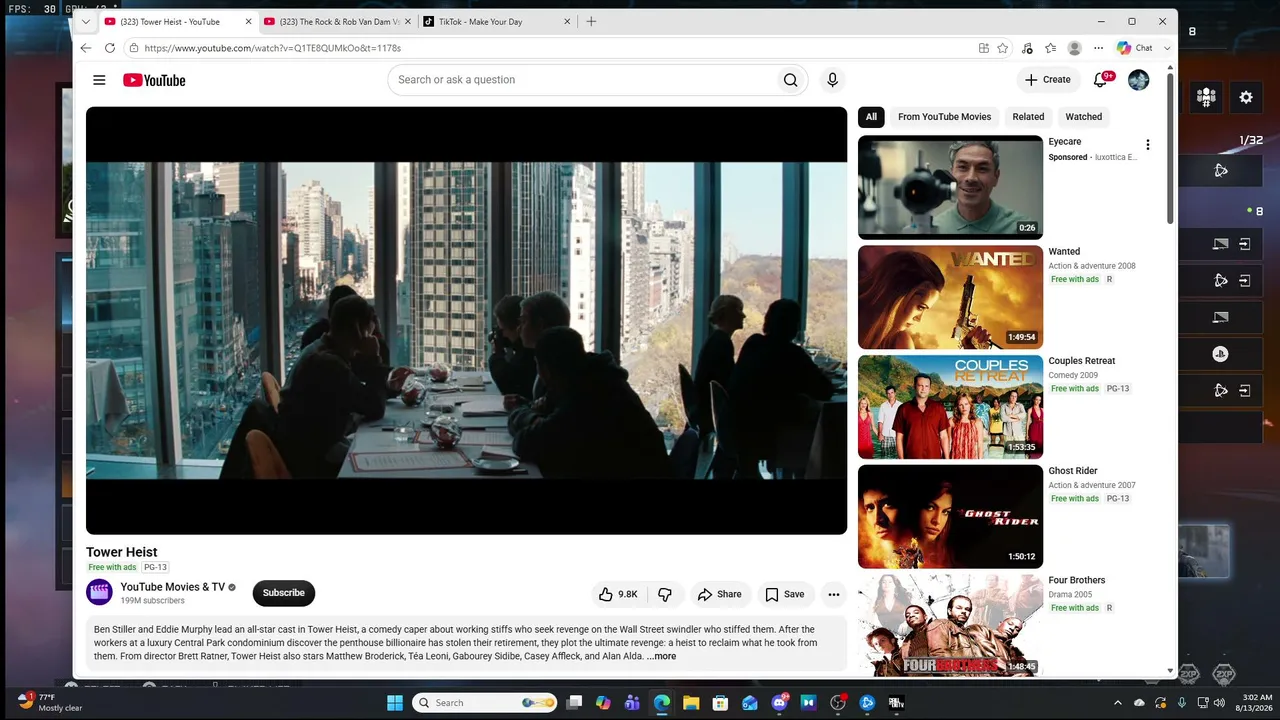Select the Related filter chip
The image size is (1280, 720).
click(1028, 117)
